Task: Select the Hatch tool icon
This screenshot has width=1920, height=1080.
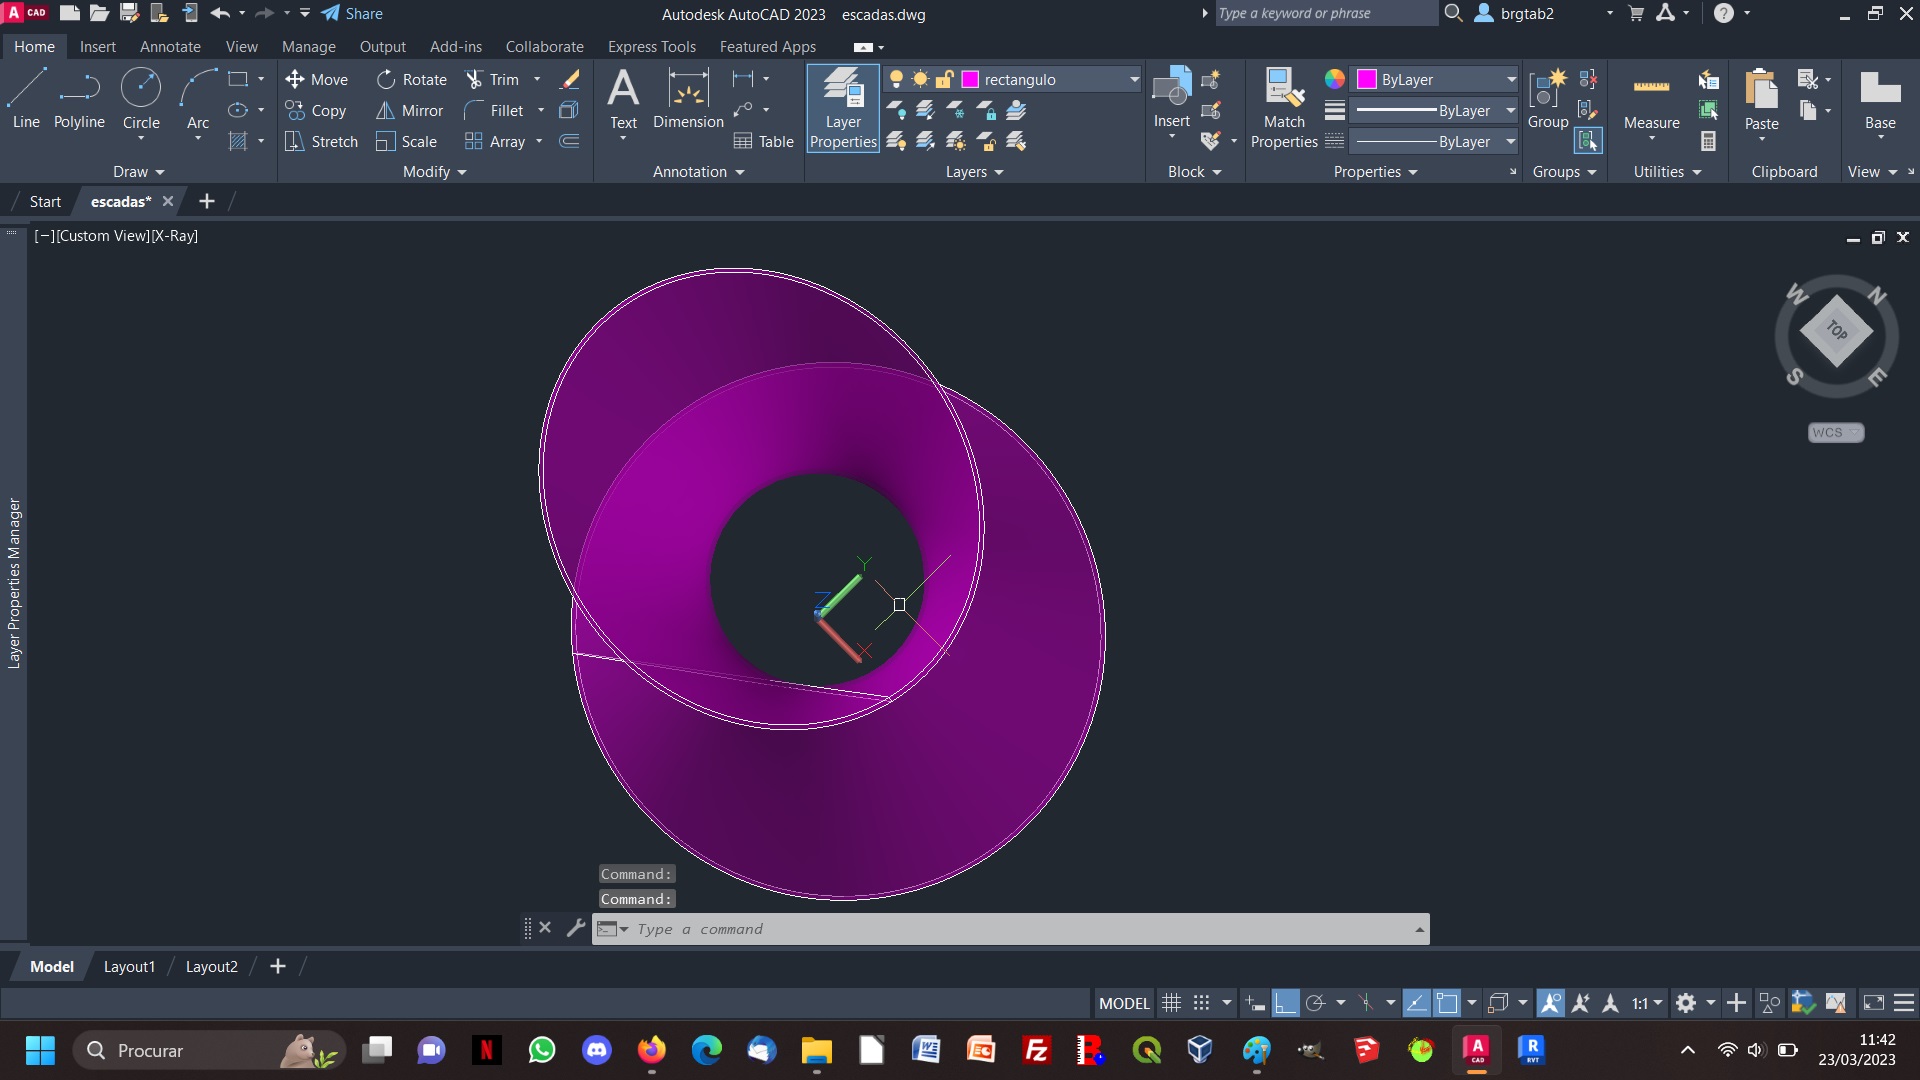Action: [238, 142]
